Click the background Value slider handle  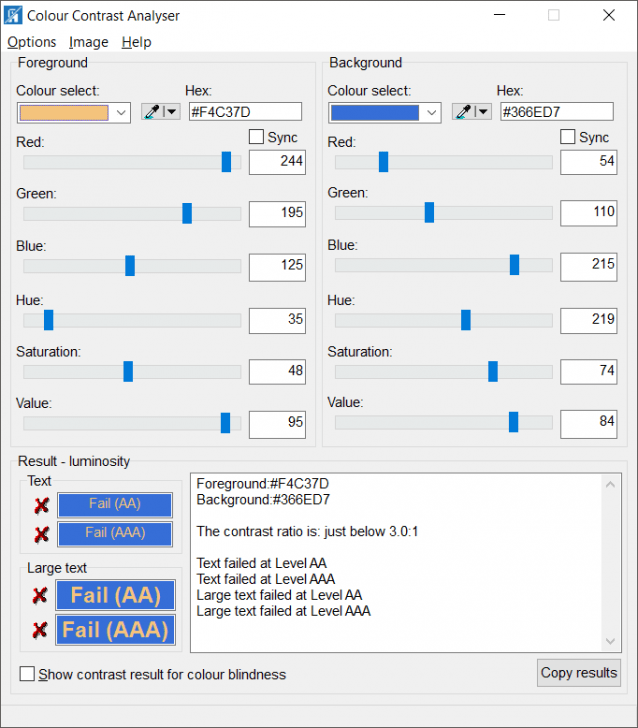click(x=514, y=422)
